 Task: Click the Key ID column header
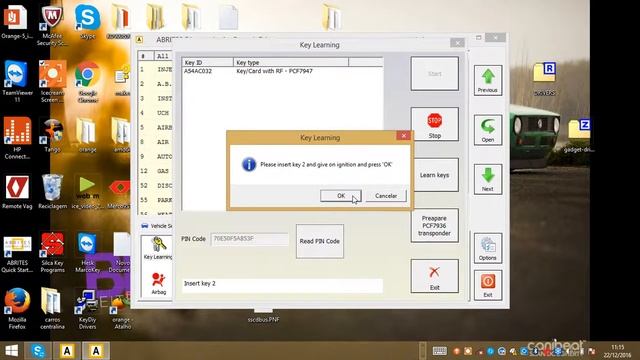[x=208, y=62]
